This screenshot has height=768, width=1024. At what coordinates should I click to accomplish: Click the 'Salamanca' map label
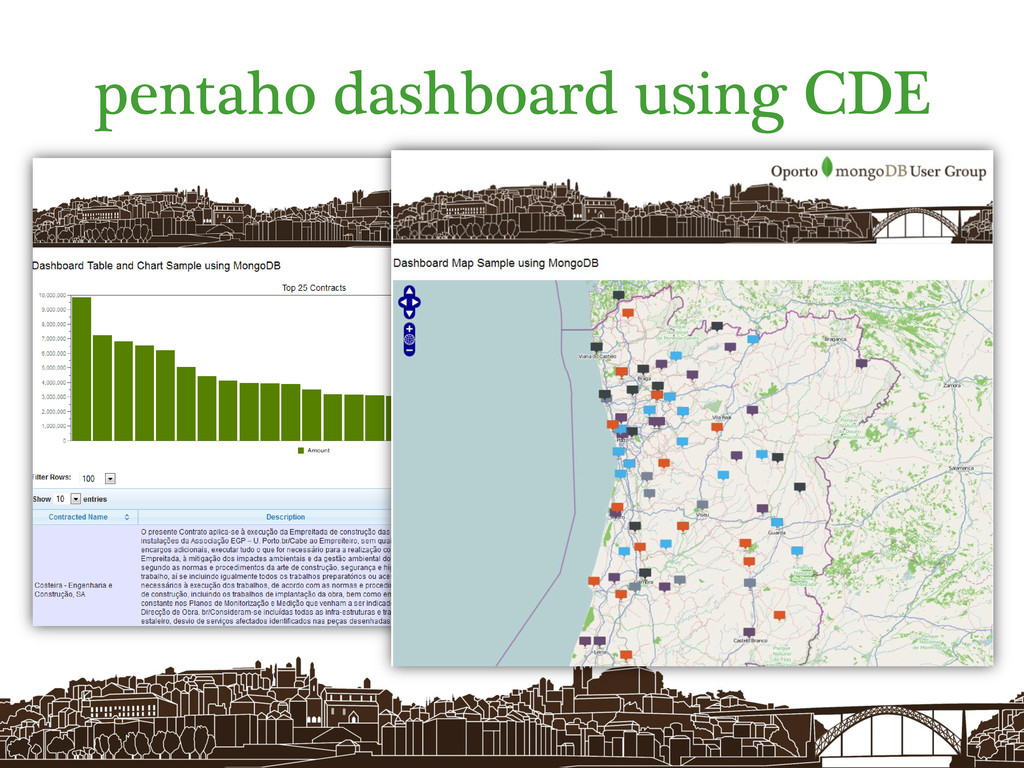coord(961,468)
